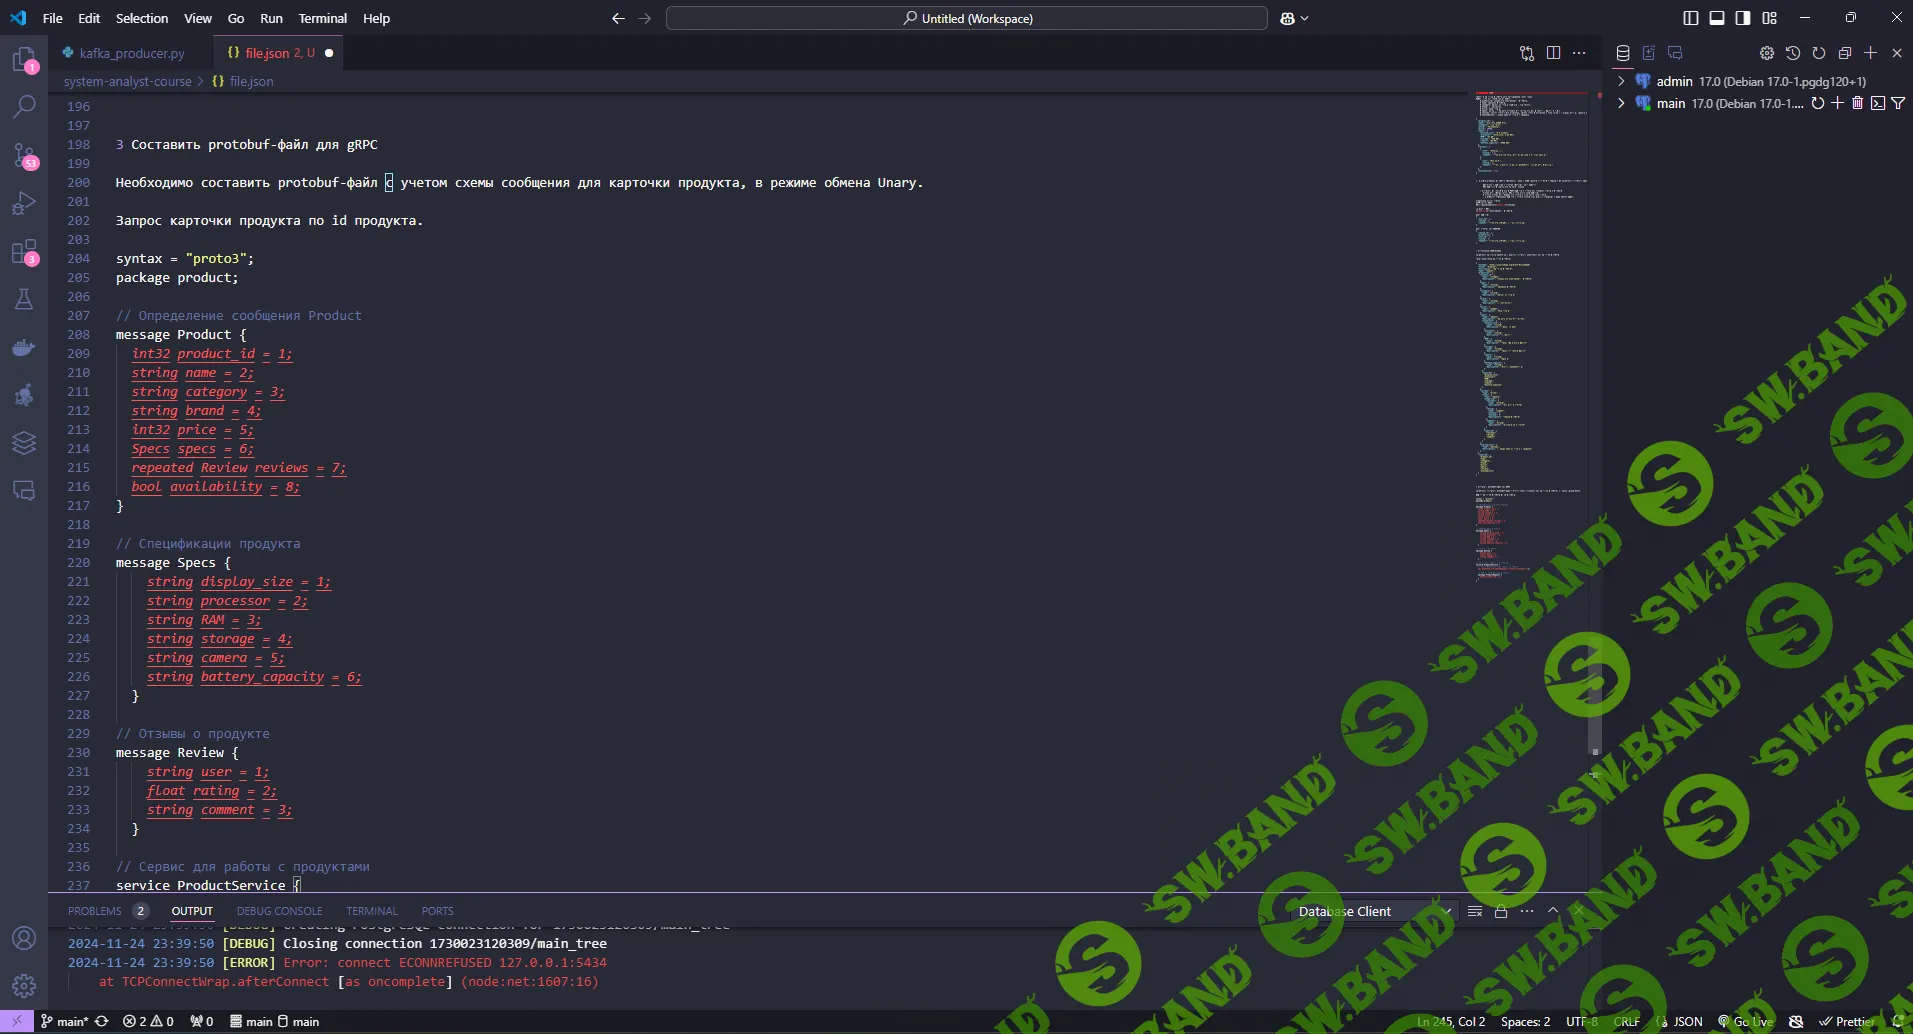Click the remote window indicator in status bar
The width and height of the screenshot is (1913, 1034).
(x=17, y=1022)
